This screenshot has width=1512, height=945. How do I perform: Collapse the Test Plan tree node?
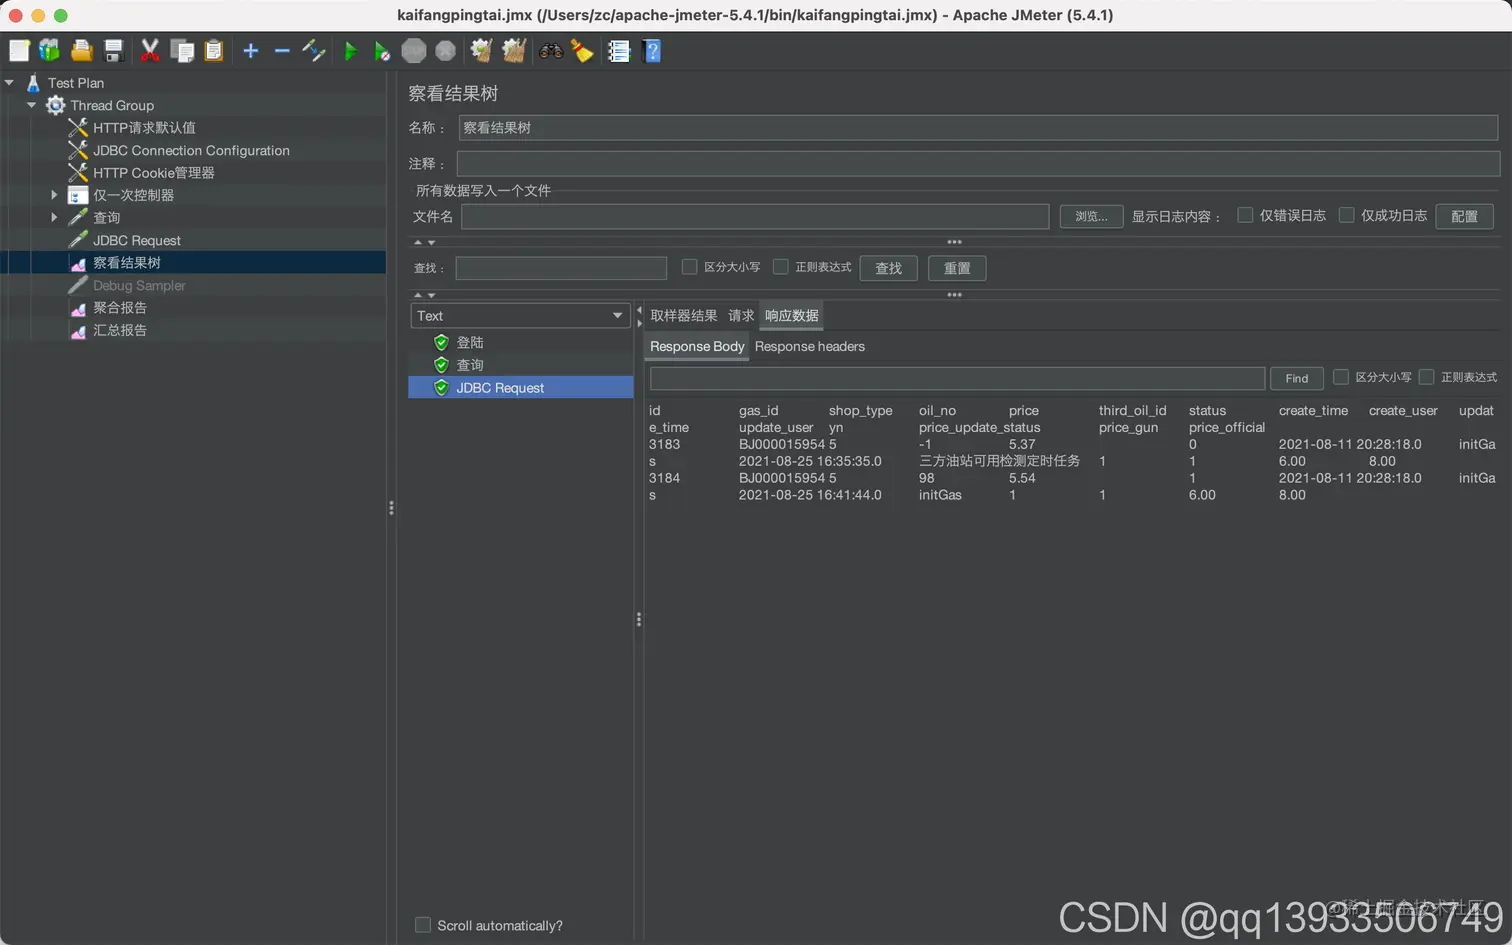pyautogui.click(x=9, y=83)
